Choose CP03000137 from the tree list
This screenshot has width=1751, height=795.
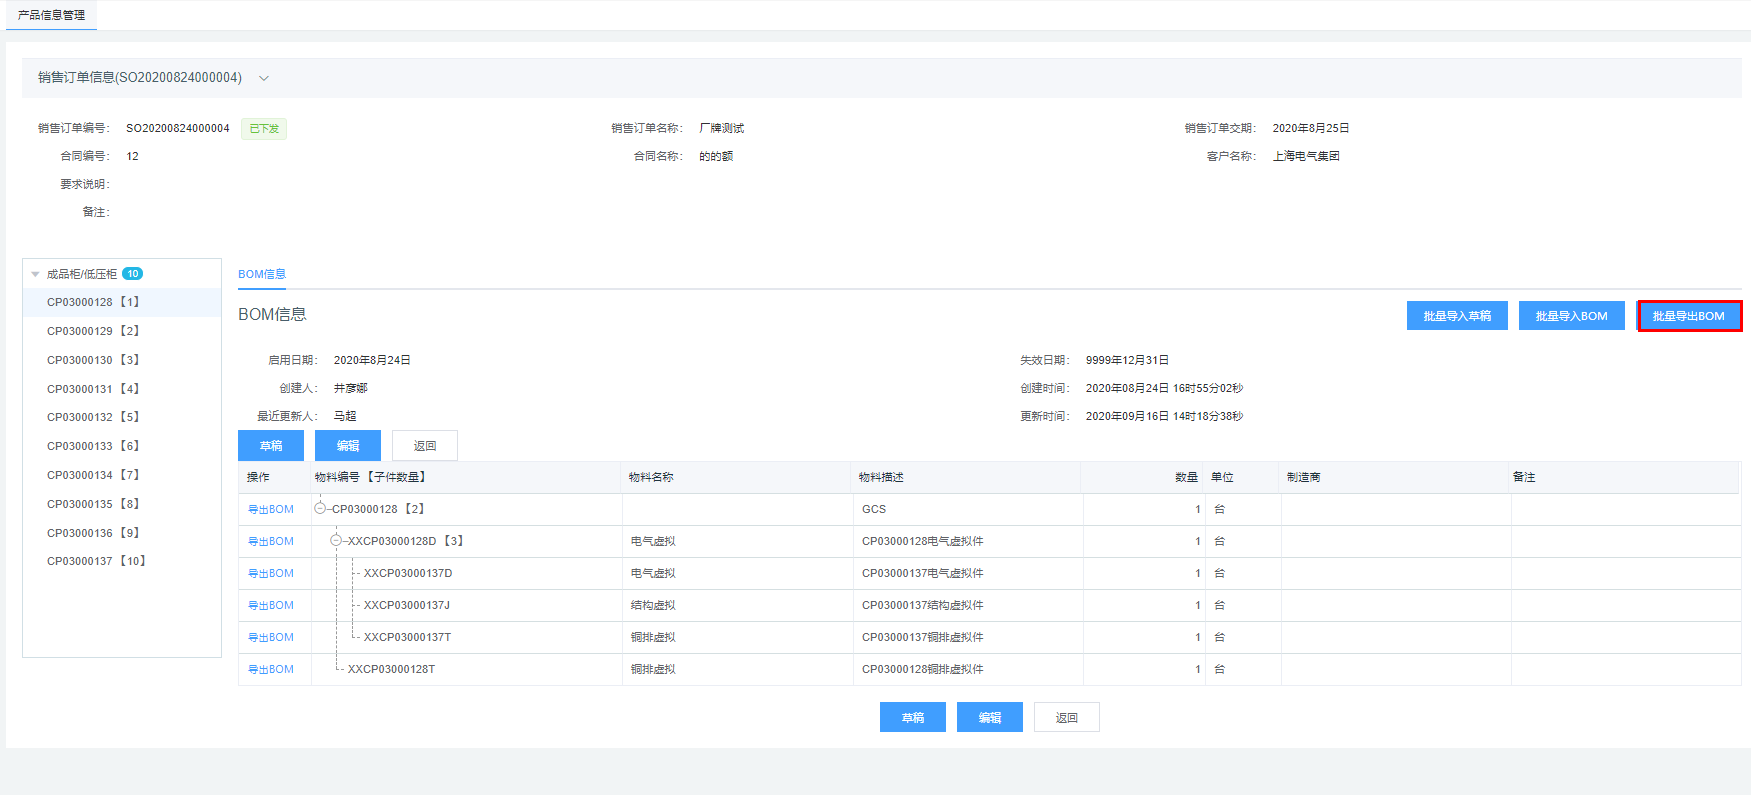[96, 561]
